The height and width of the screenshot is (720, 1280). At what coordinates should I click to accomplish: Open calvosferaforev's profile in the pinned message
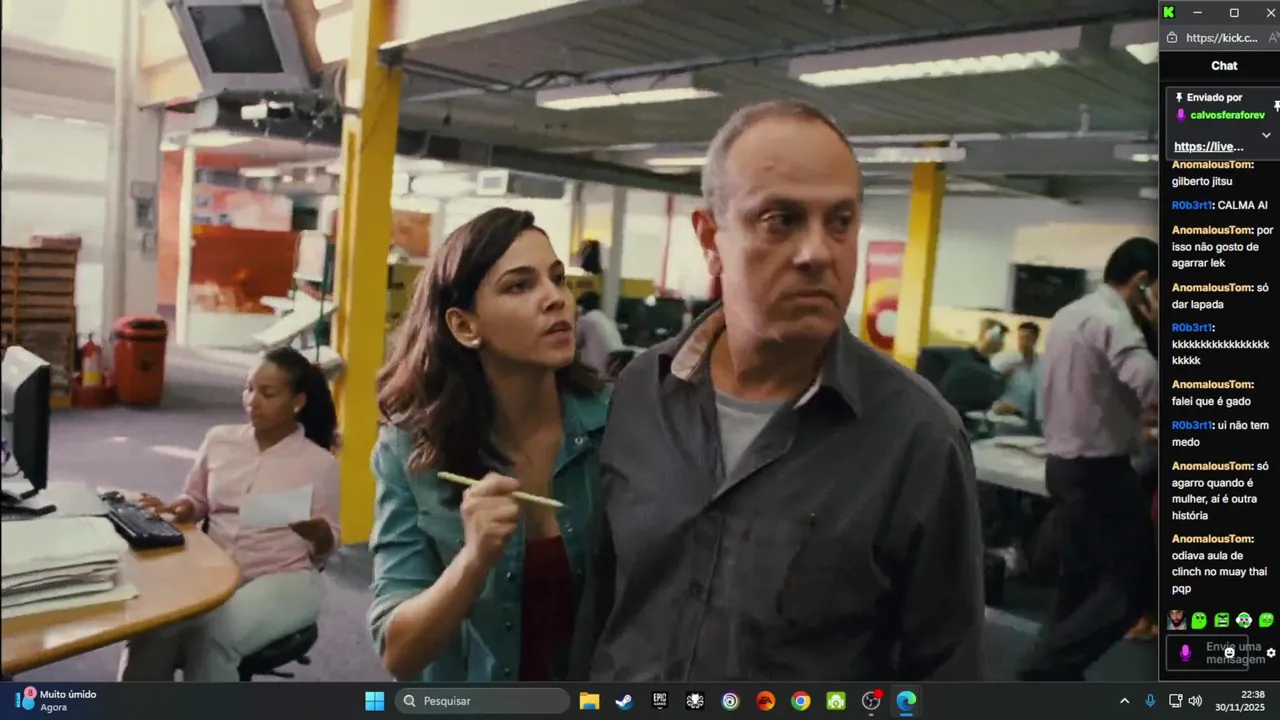pos(1227,115)
